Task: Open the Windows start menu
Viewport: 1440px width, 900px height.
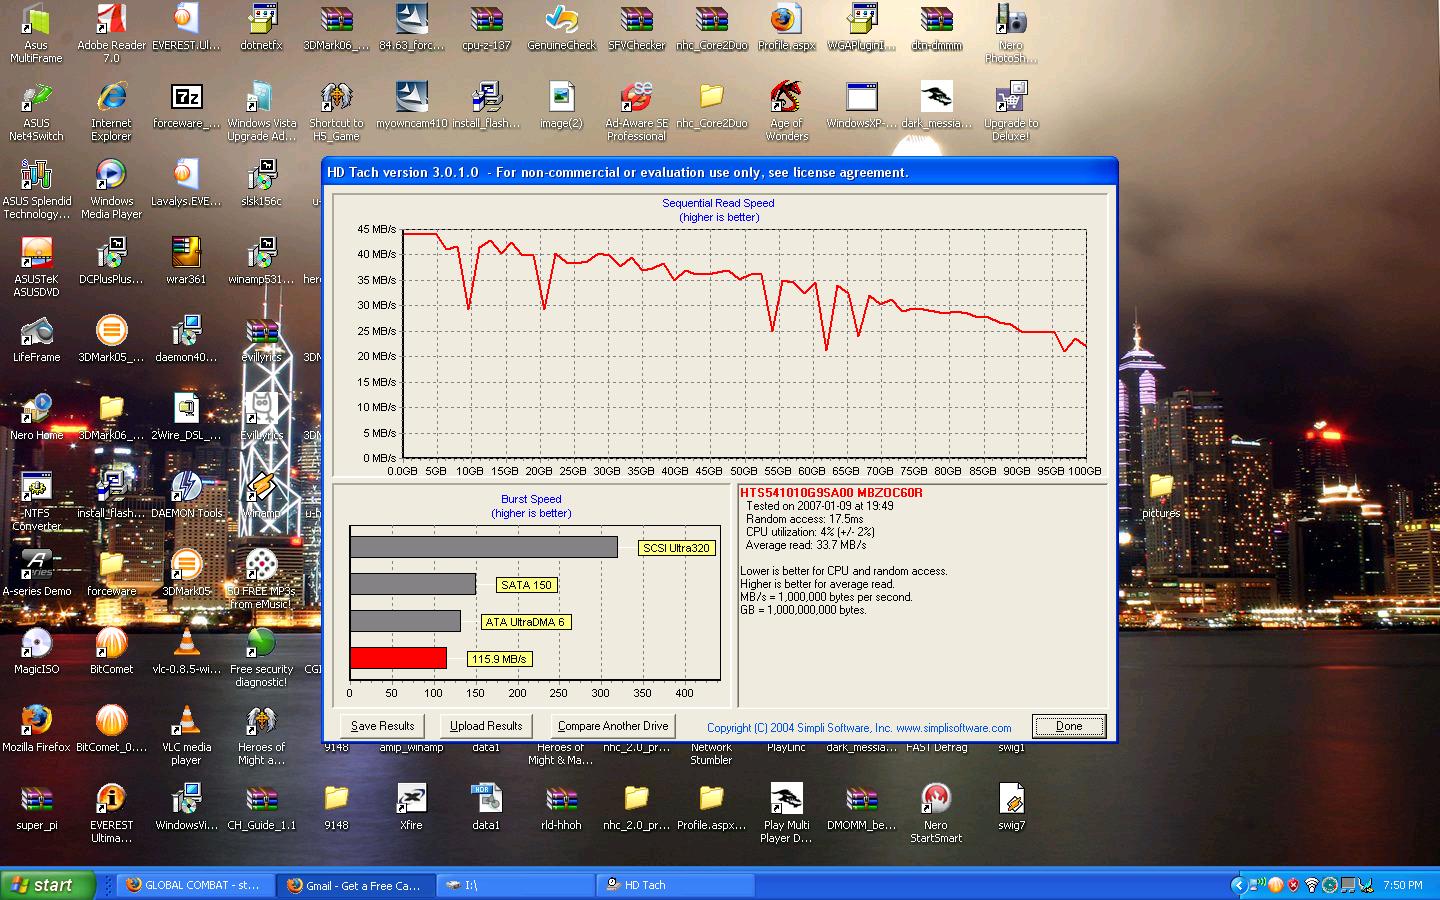Action: tap(47, 885)
